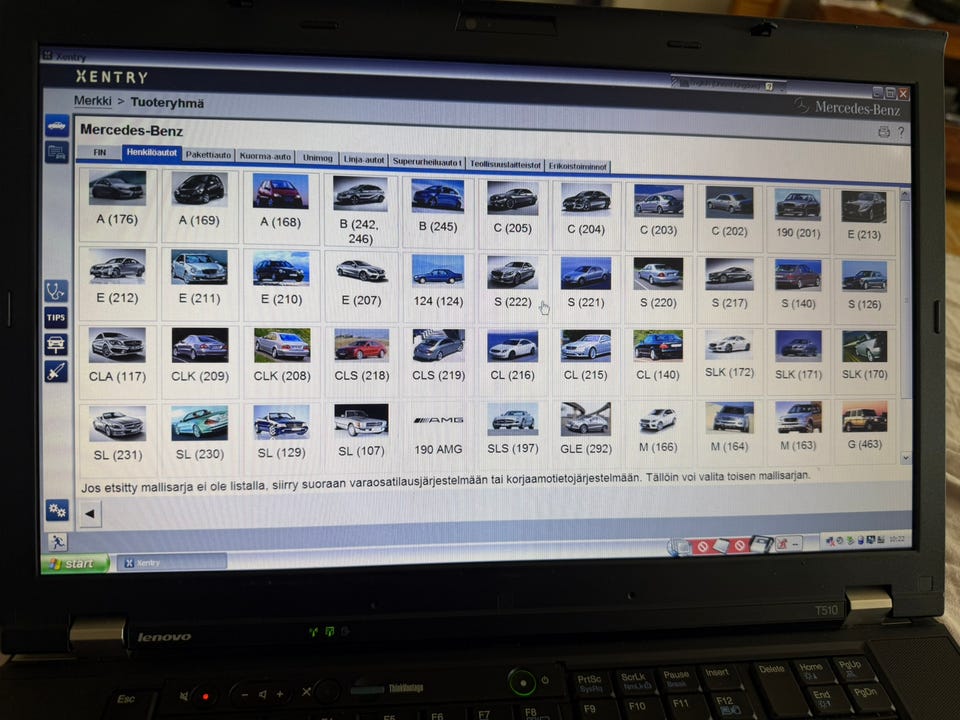The height and width of the screenshot is (720, 960).
Task: Switch to the Teollisuuslaitteistot tab
Action: [505, 164]
